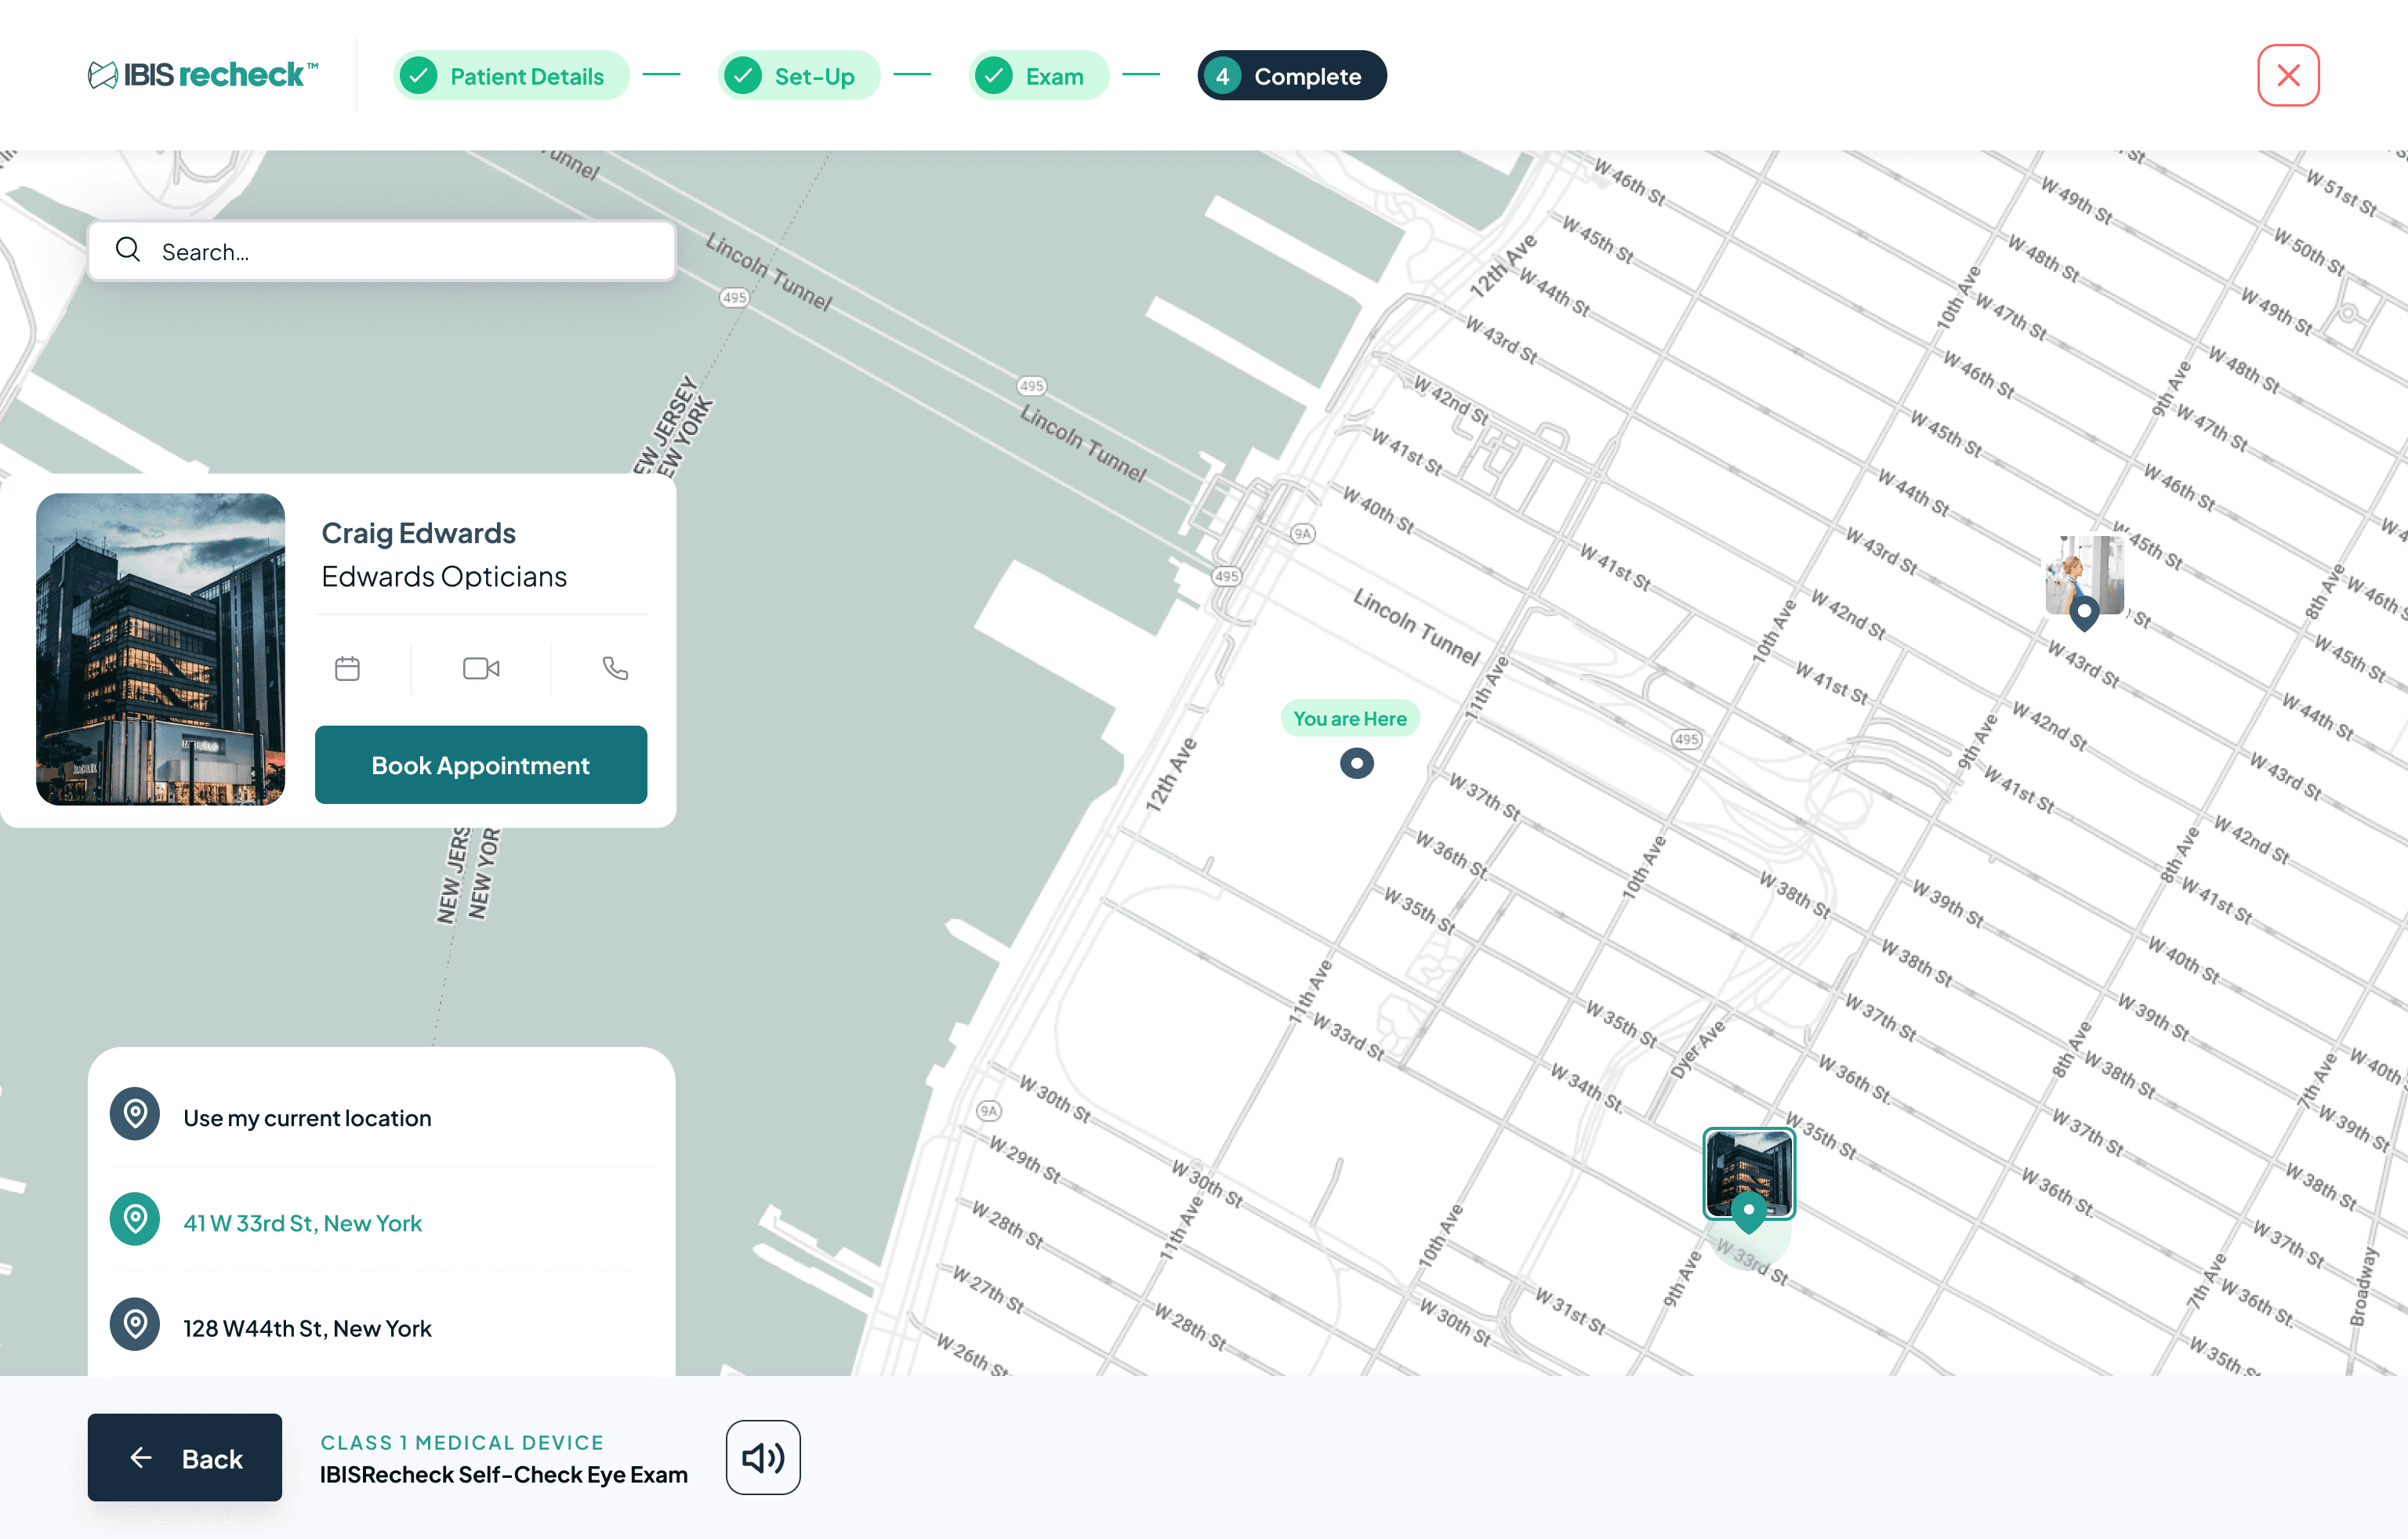This screenshot has width=2408, height=1539.
Task: Click Book Appointment for Craig Edwards
Action: [x=481, y=765]
